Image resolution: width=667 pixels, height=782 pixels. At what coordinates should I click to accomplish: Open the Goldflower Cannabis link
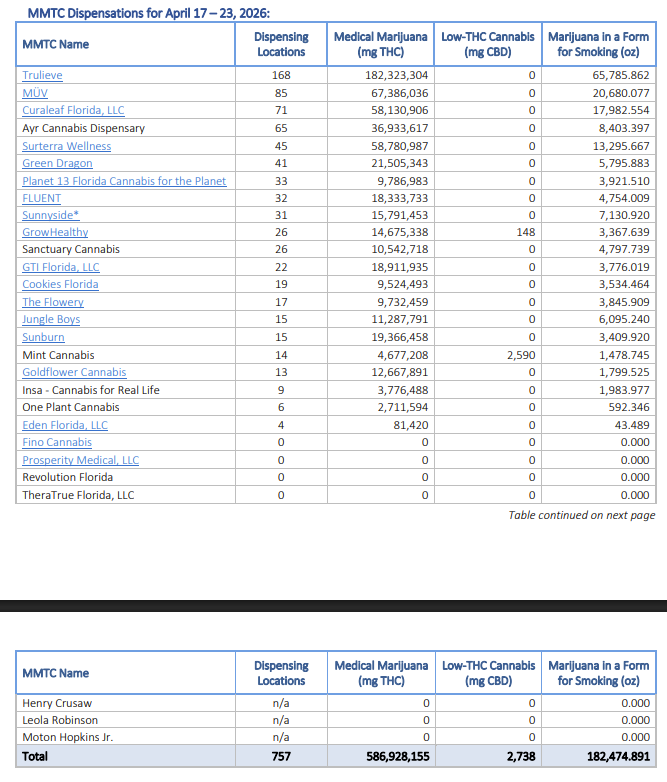[74, 372]
